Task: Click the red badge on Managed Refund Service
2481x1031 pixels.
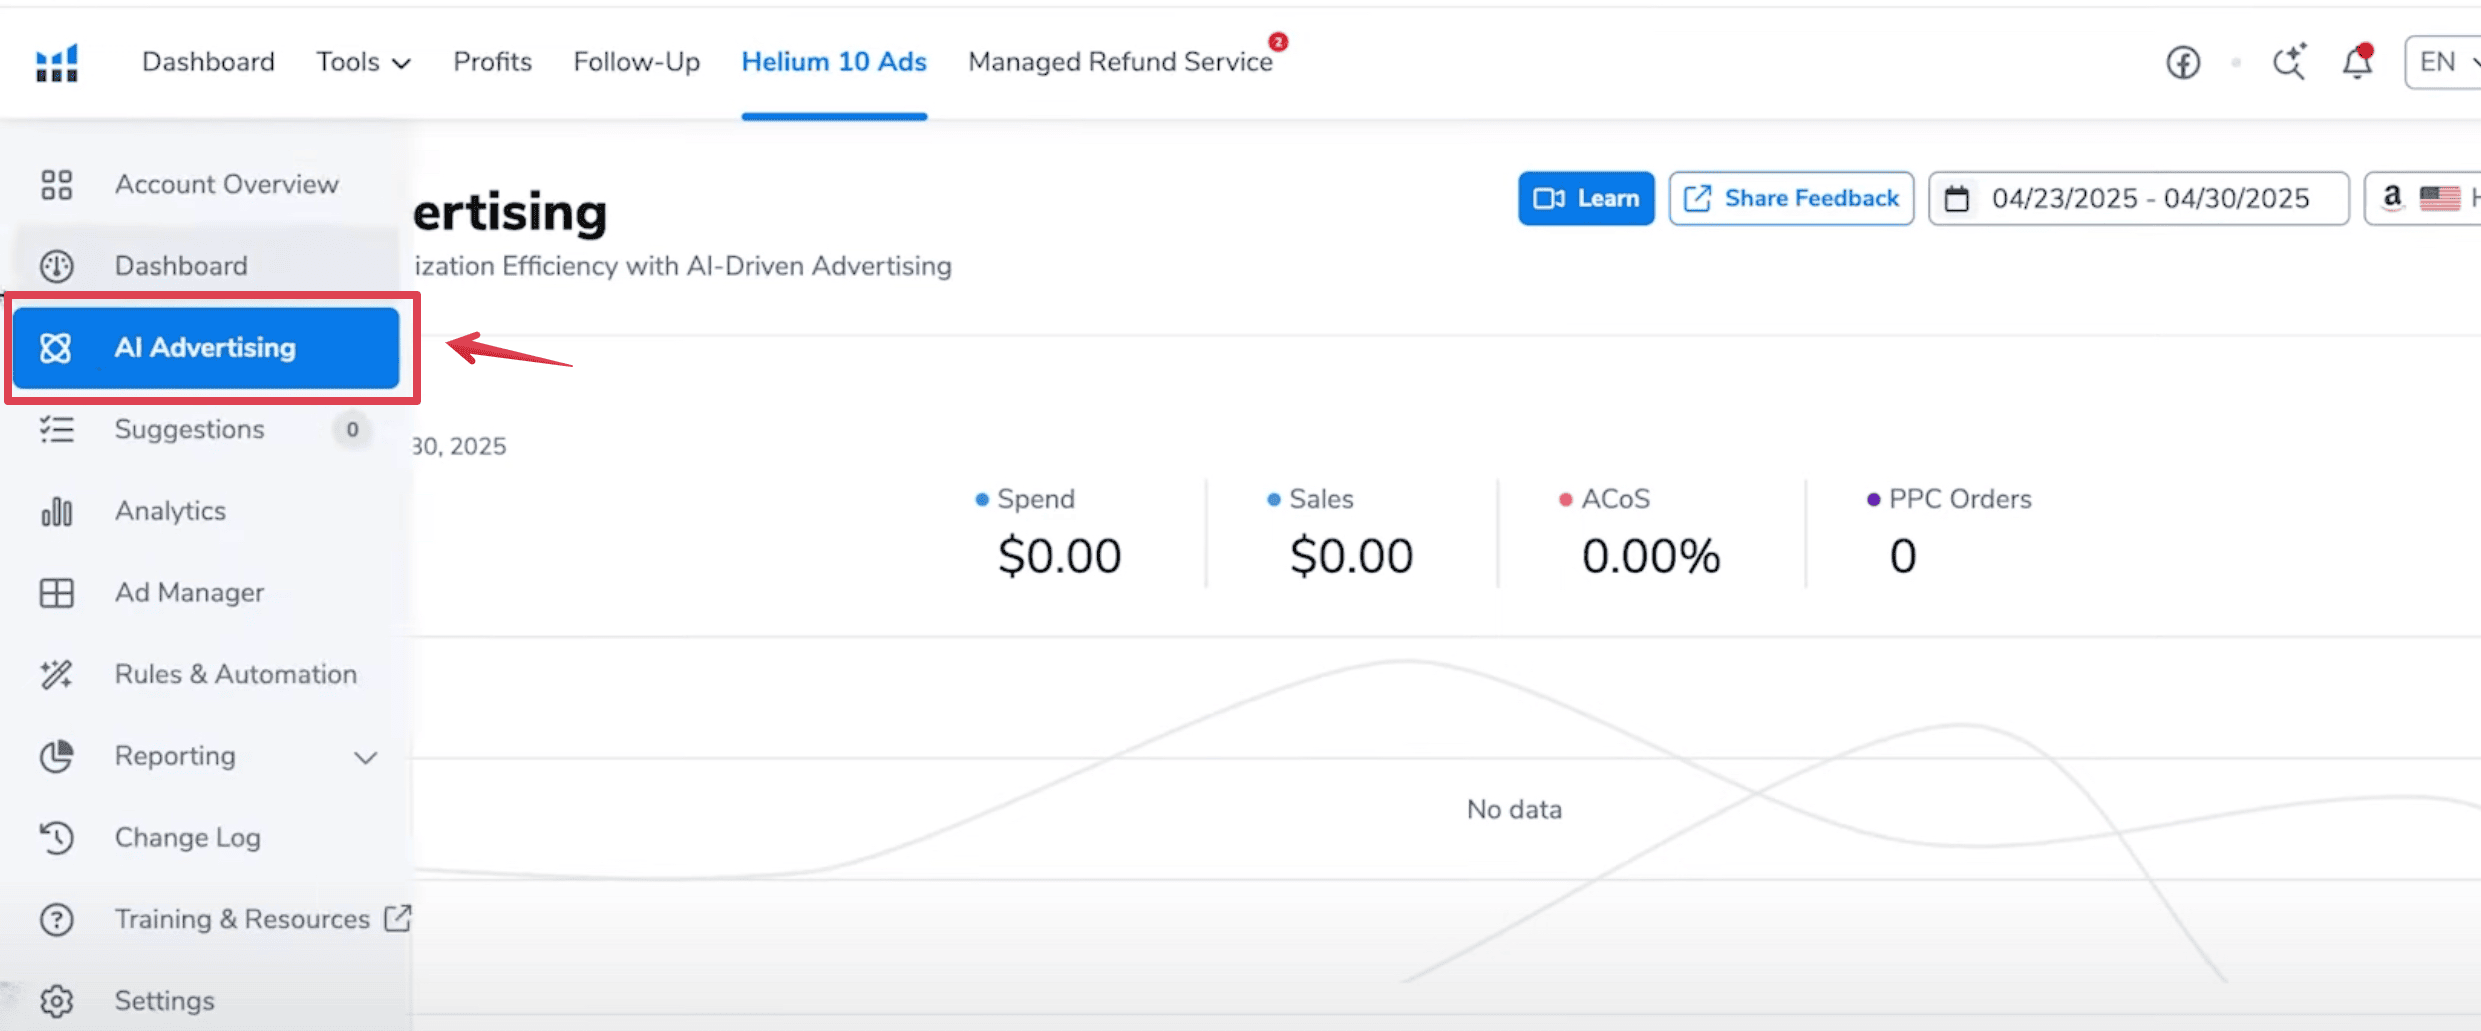Action: click(1278, 42)
